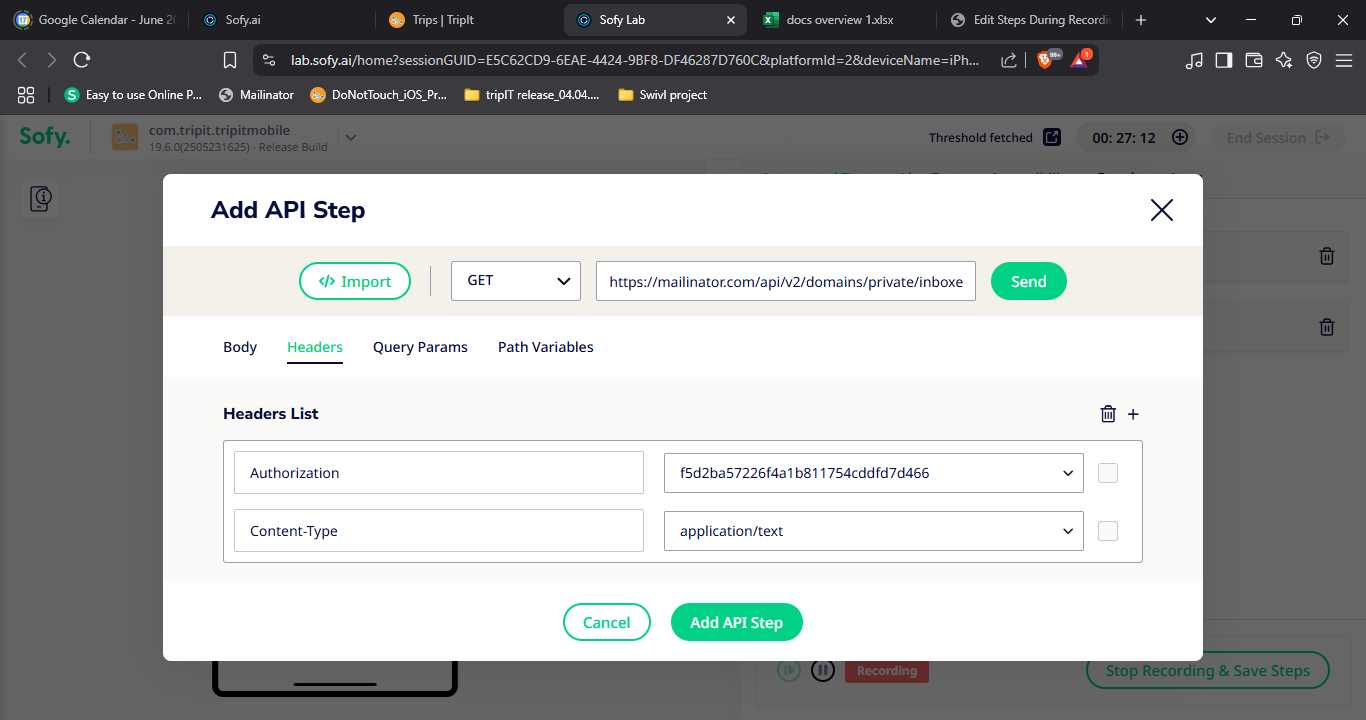Bookmark this page

tap(230, 60)
